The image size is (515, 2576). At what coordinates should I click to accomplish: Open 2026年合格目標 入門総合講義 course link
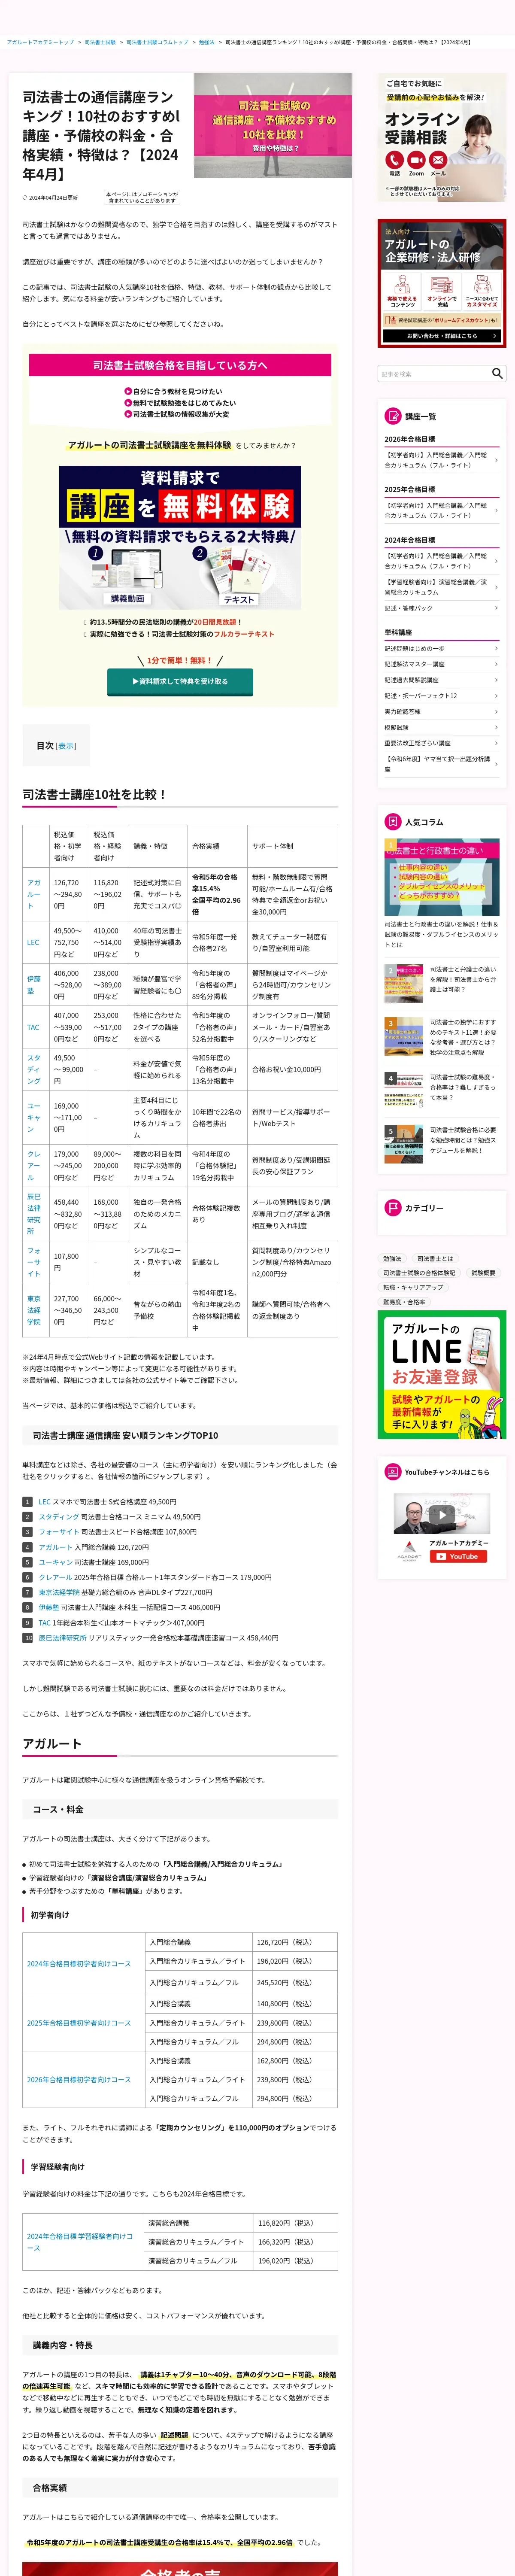click(441, 460)
